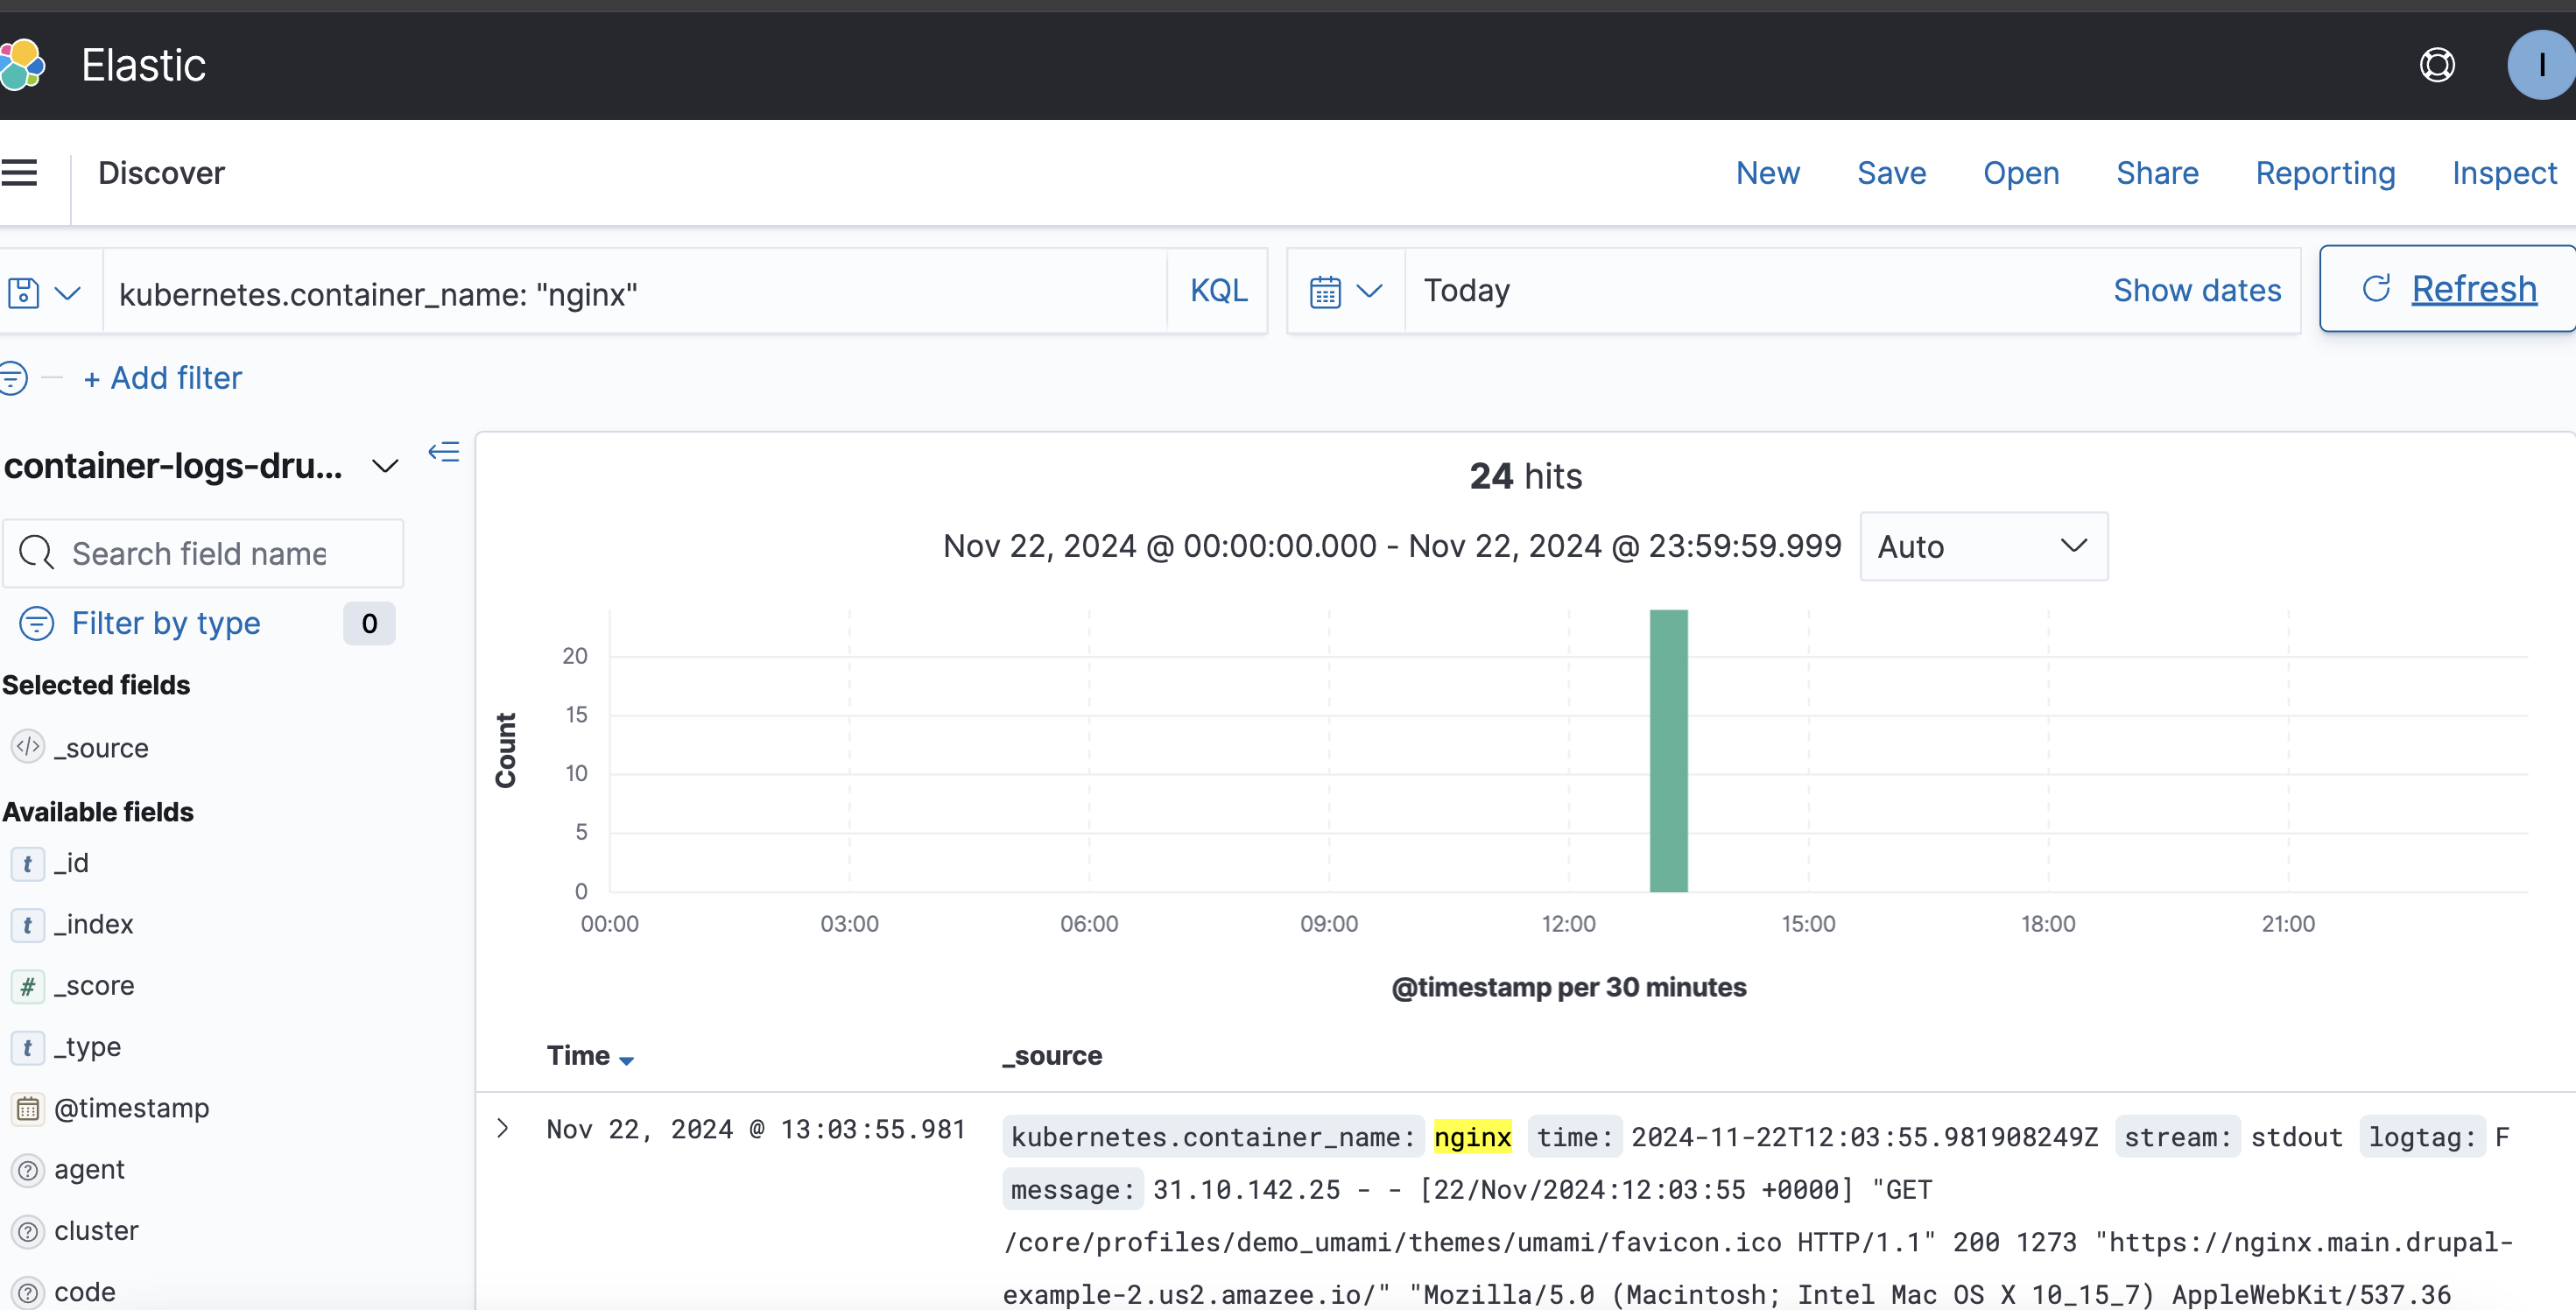Click Show dates in the time picker

pyautogui.click(x=2196, y=290)
